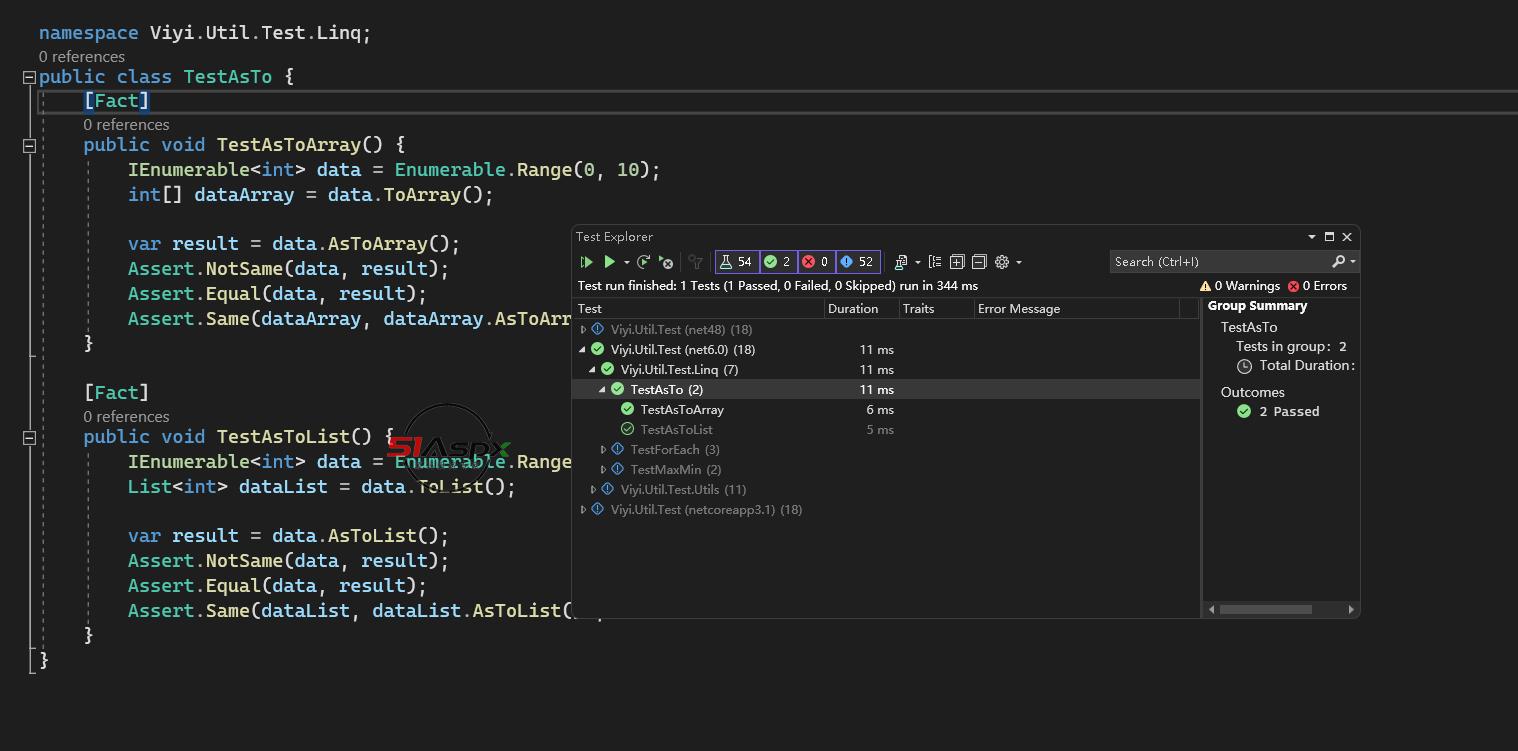Show the 0 Warnings output
The height and width of the screenshot is (751, 1518).
pyautogui.click(x=1240, y=286)
